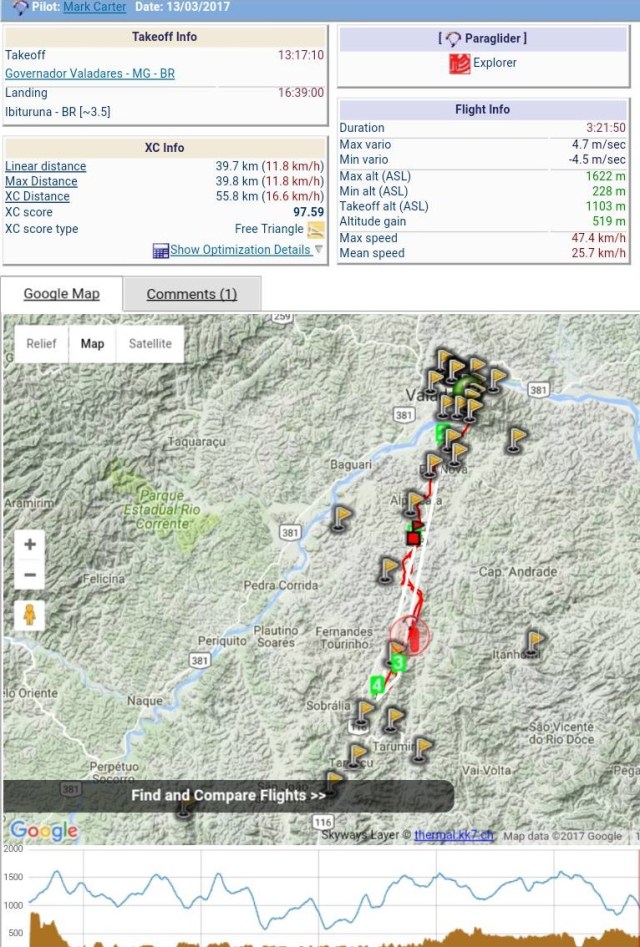Open the Comments (1) tab
The image size is (640, 947).
191,294
